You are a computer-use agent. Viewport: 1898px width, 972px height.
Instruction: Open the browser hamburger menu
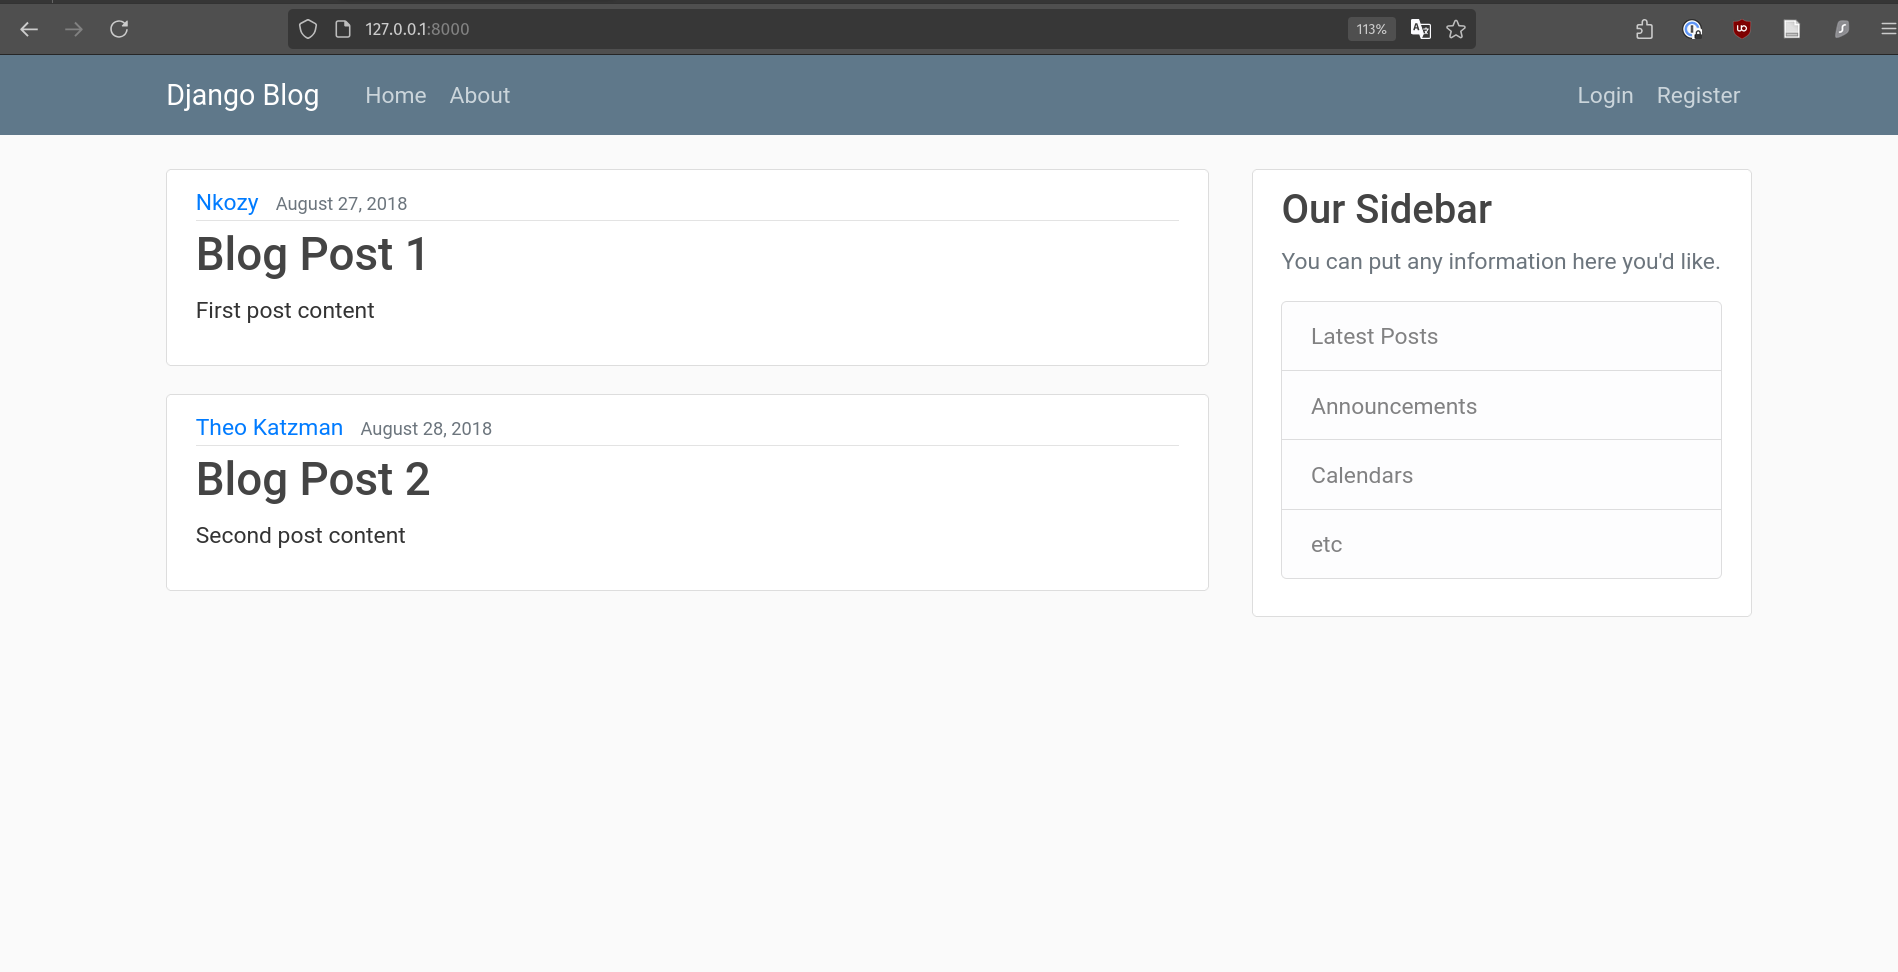(x=1887, y=29)
